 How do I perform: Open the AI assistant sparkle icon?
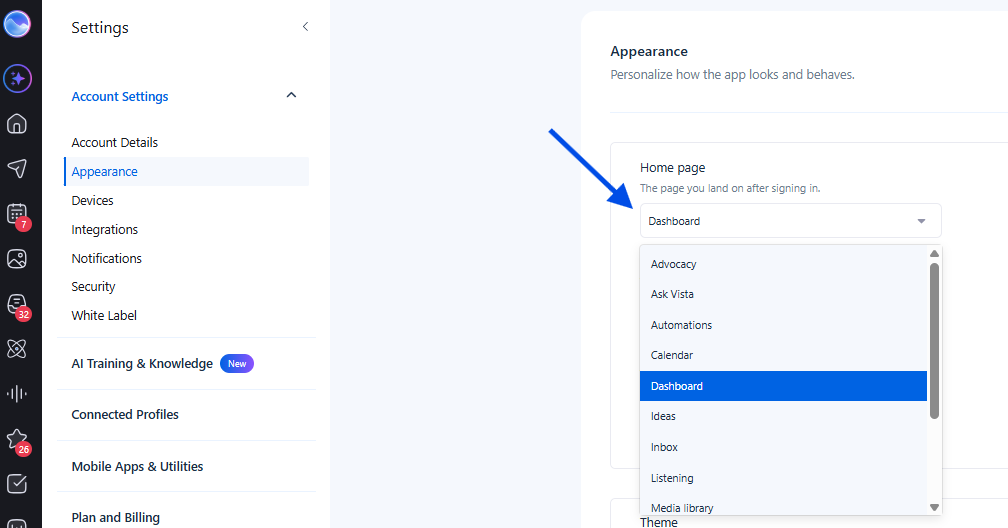[x=17, y=78]
